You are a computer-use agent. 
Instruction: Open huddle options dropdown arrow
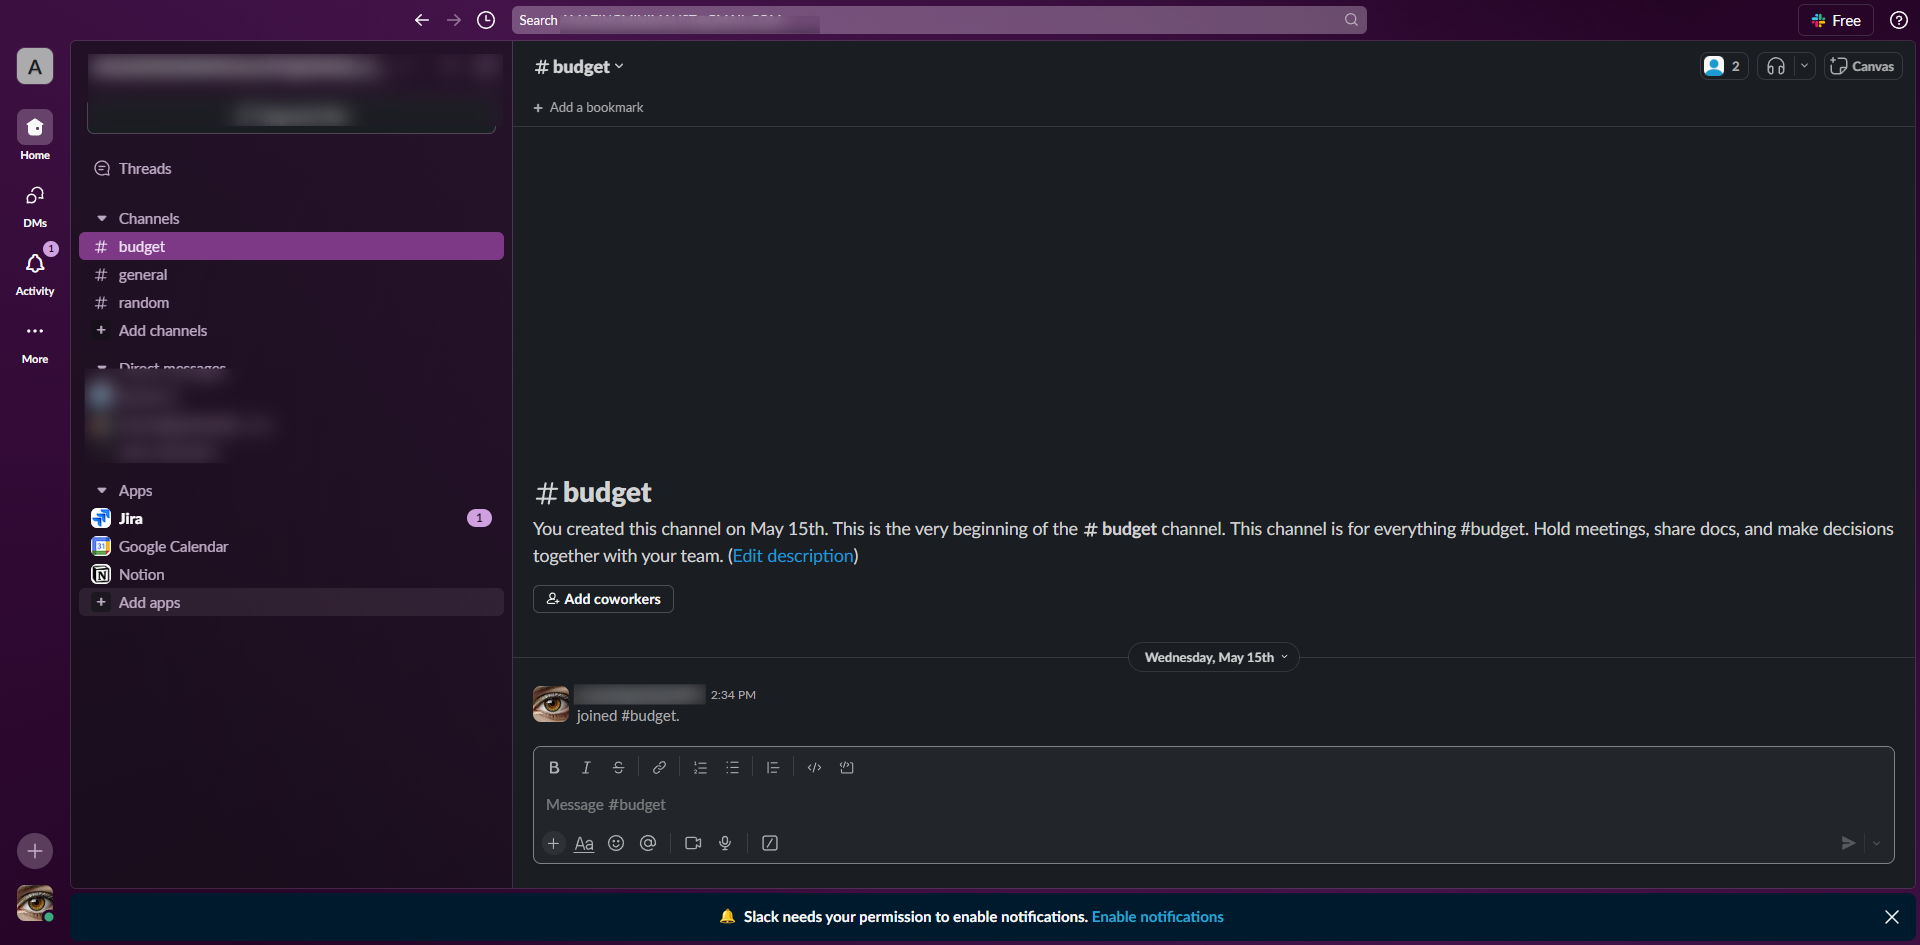coord(1804,66)
